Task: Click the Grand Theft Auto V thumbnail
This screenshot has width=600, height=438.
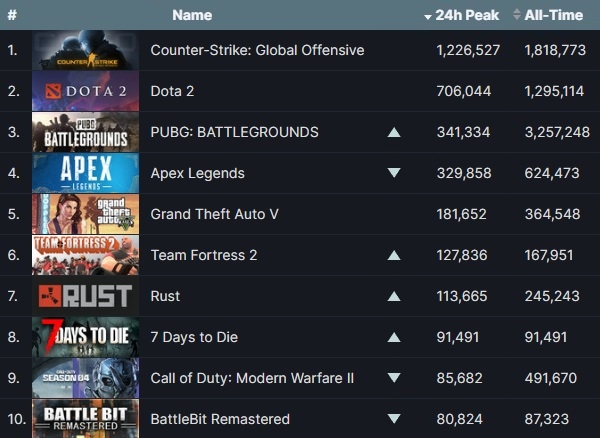Action: (84, 214)
